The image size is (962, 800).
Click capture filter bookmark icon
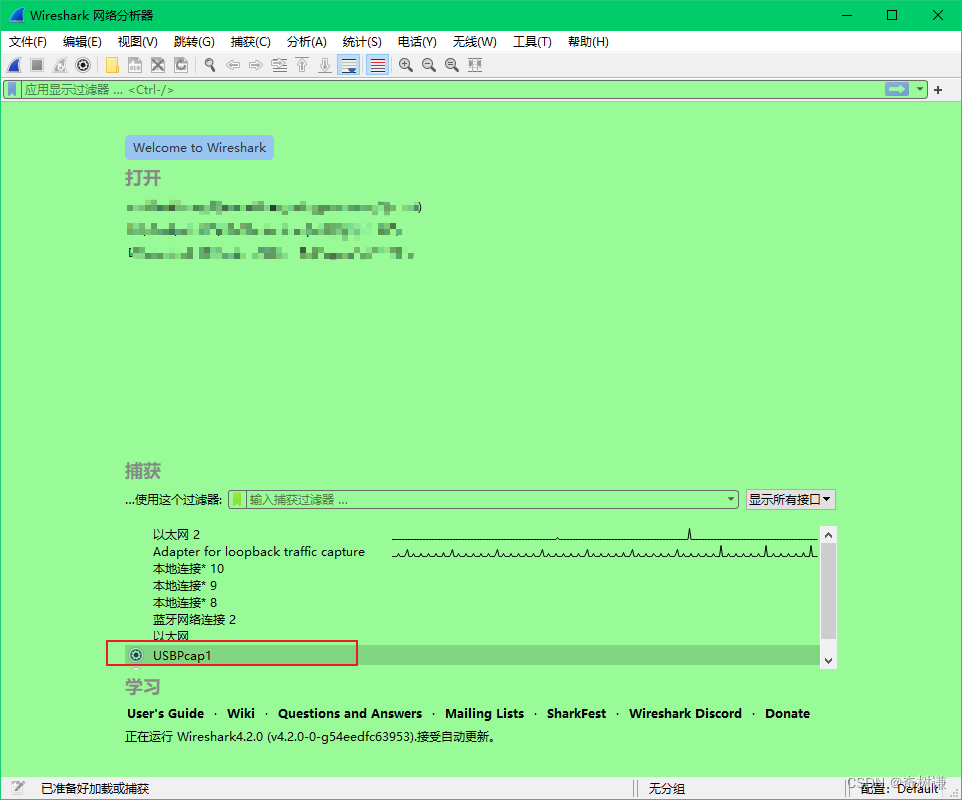point(237,499)
